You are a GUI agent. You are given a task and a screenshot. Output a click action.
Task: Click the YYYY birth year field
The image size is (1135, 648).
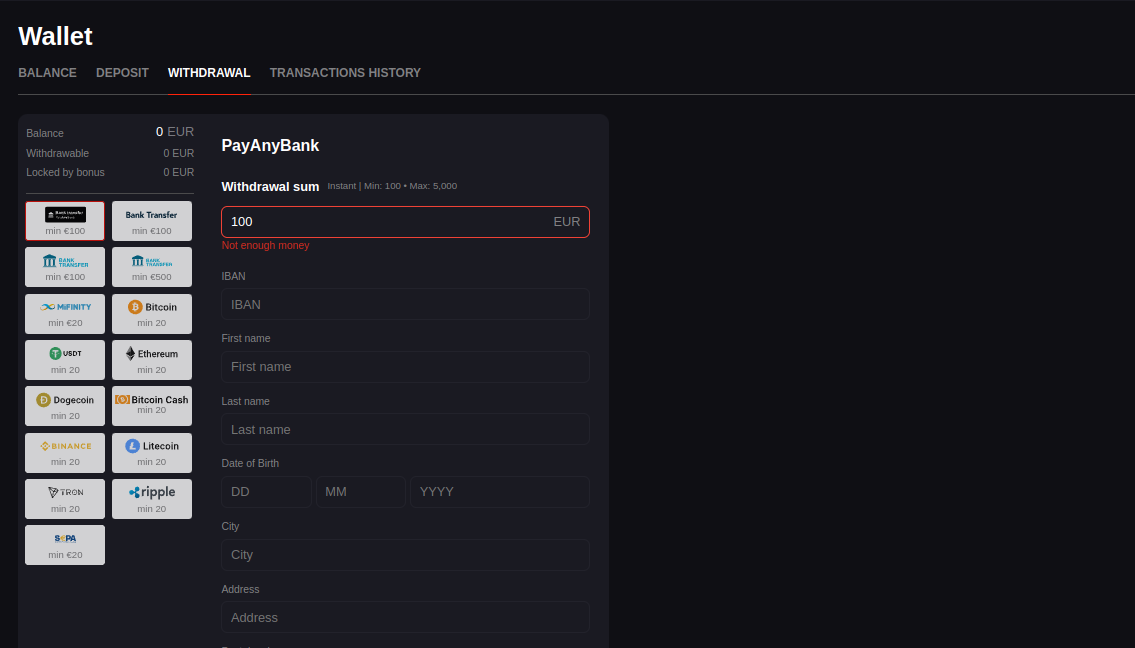(x=499, y=492)
